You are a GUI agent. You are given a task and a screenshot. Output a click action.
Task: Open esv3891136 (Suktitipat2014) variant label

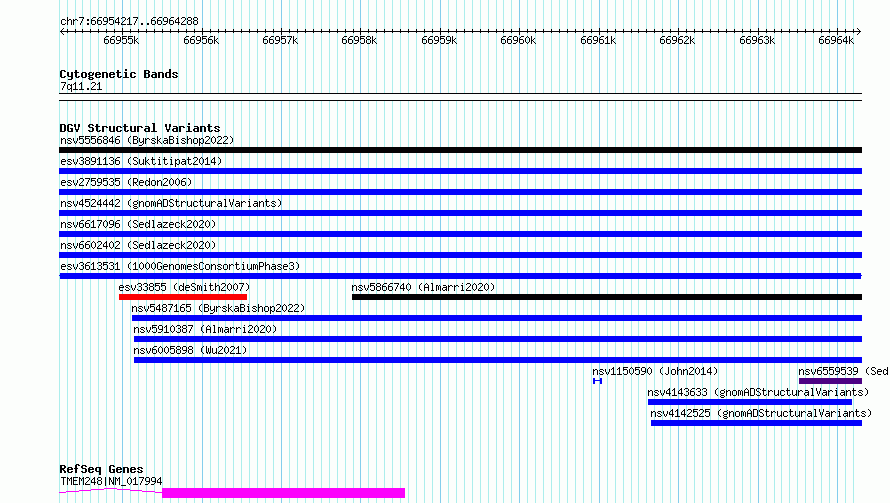tap(141, 161)
